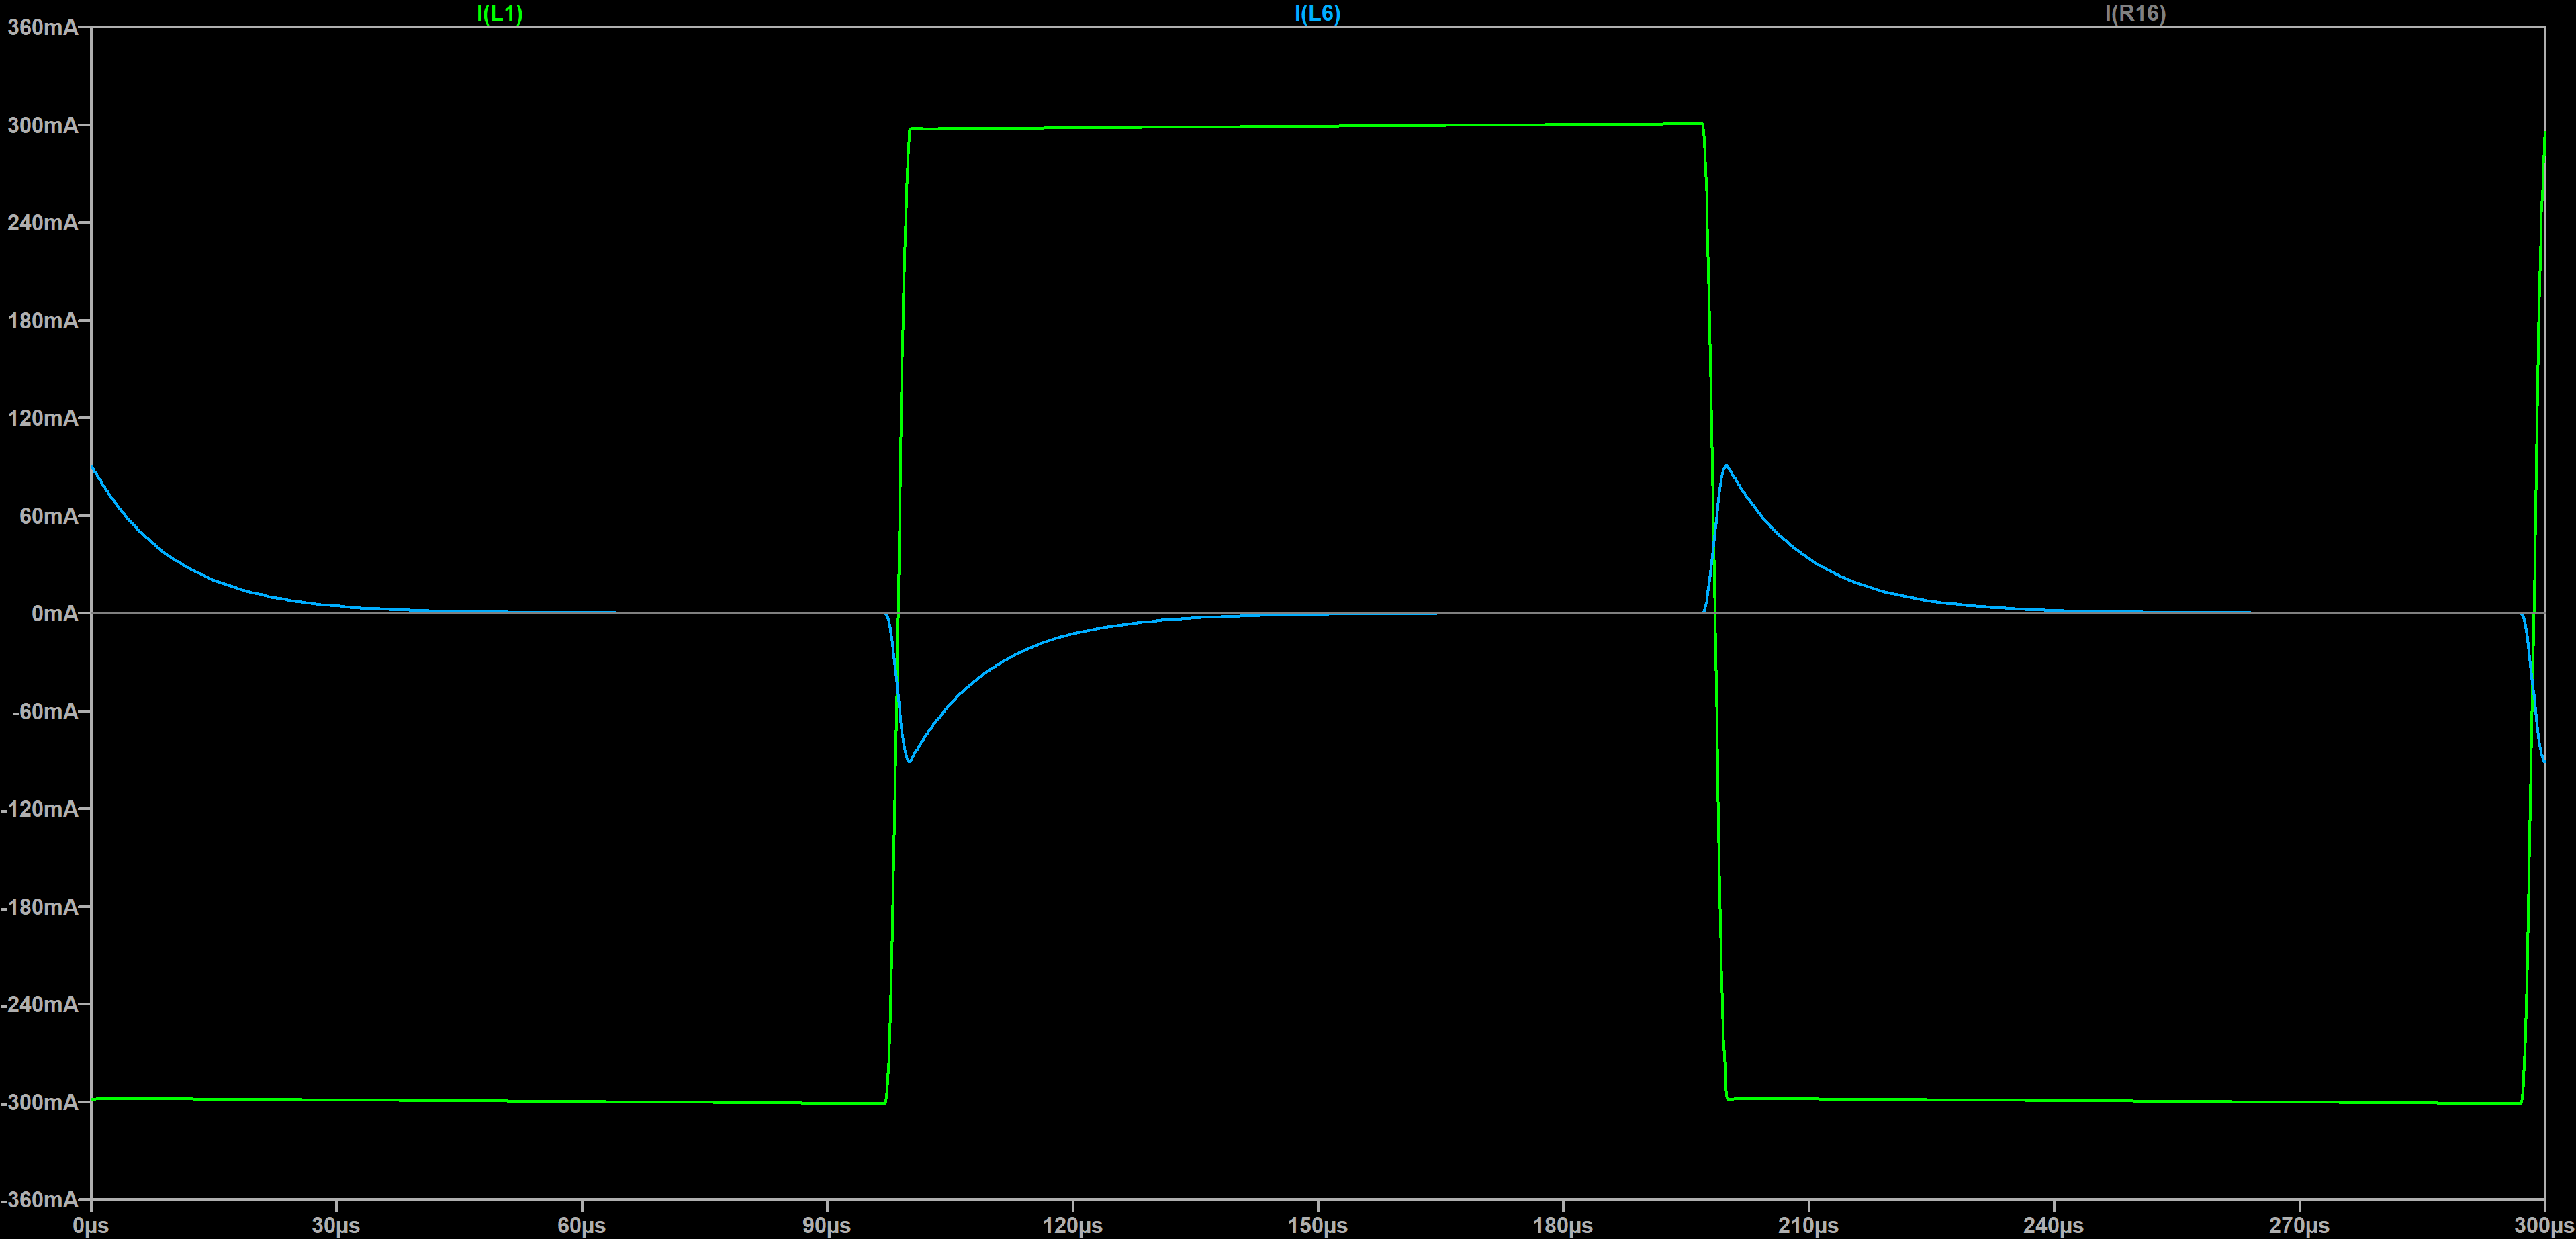The image size is (2576, 1239).
Task: Click the 360mA top axis label
Action: click(42, 27)
